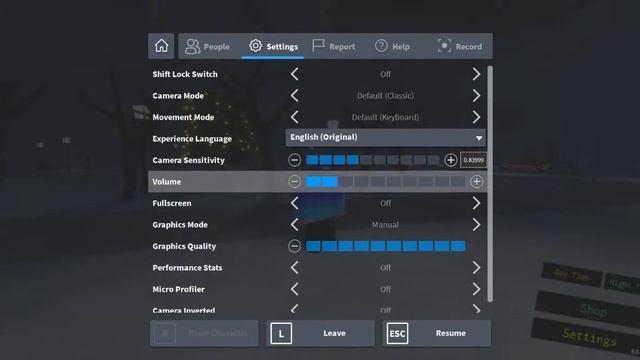Lower Volume with minus icon
Viewport: 640px width, 360px height.
pos(294,182)
